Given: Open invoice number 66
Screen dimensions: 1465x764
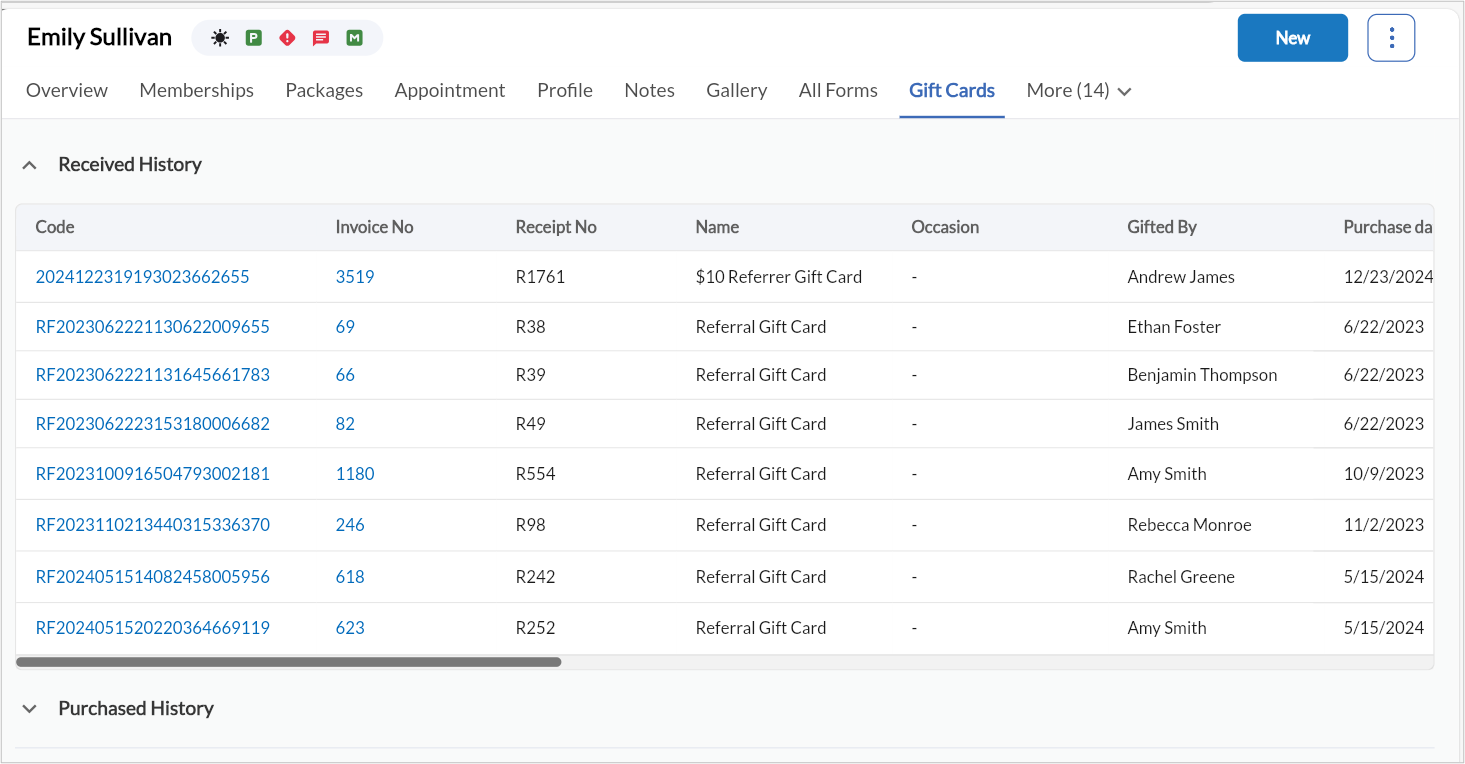Looking at the screenshot, I should click(345, 375).
